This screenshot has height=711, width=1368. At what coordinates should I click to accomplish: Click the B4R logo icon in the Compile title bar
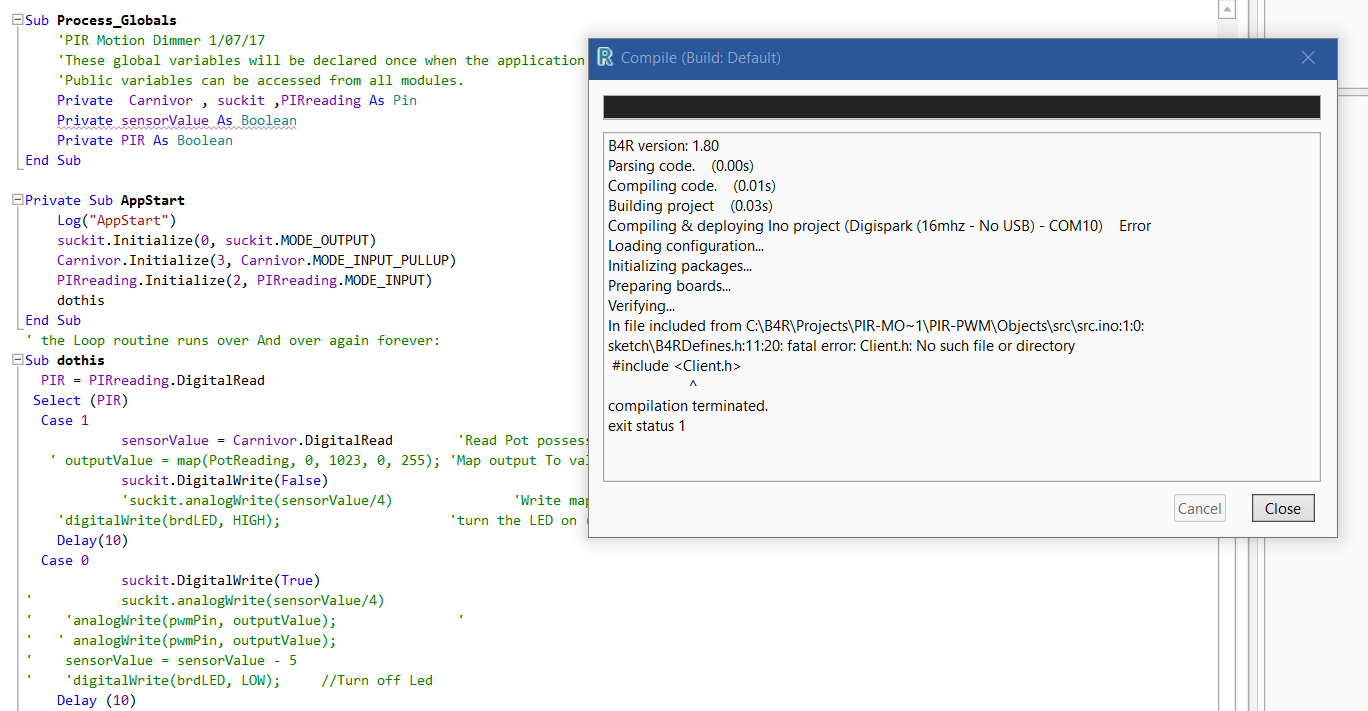(605, 58)
